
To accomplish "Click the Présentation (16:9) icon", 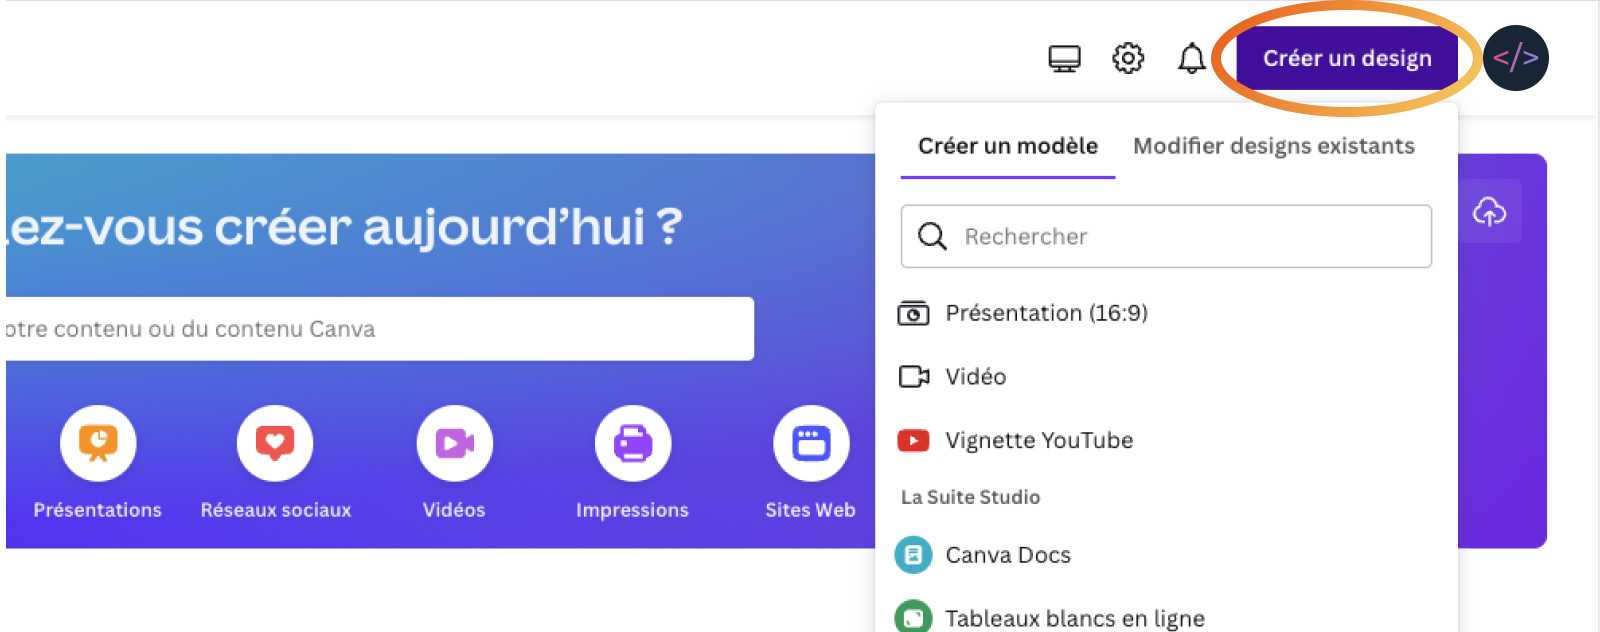I will click(913, 314).
